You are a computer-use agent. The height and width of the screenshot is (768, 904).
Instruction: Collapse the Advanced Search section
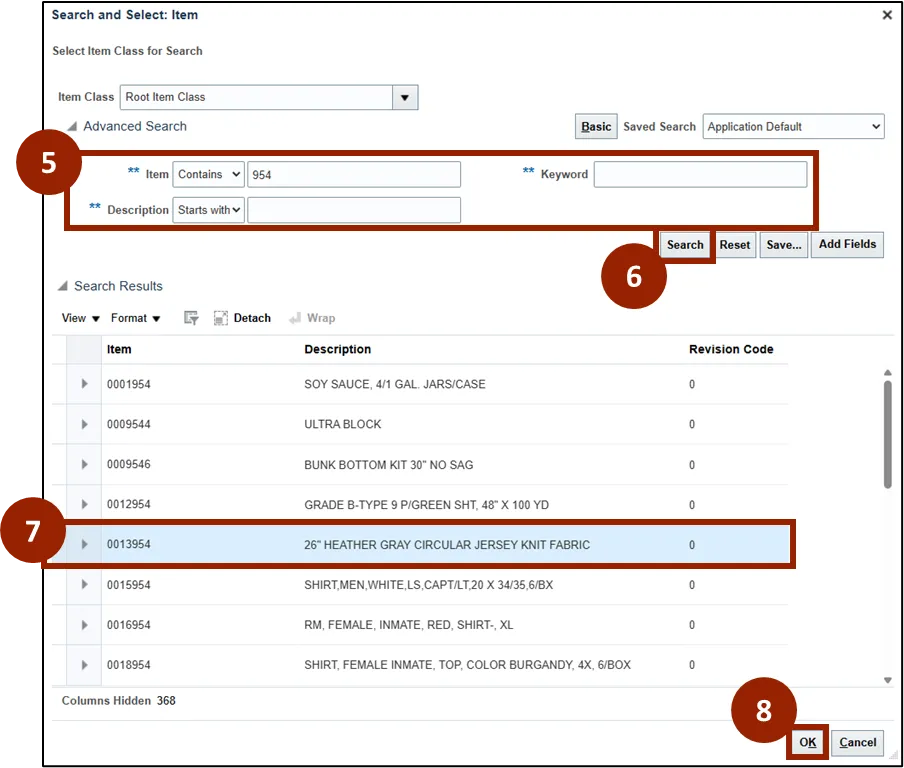pos(71,127)
